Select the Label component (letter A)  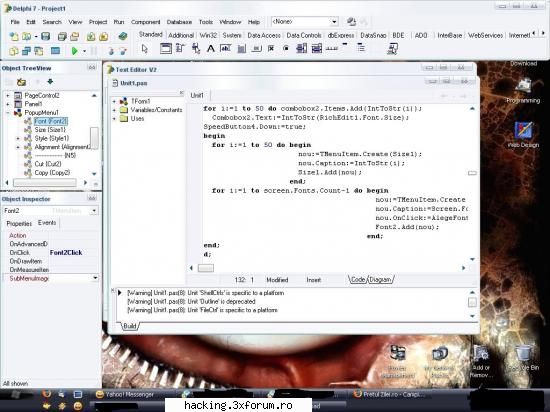pos(210,49)
